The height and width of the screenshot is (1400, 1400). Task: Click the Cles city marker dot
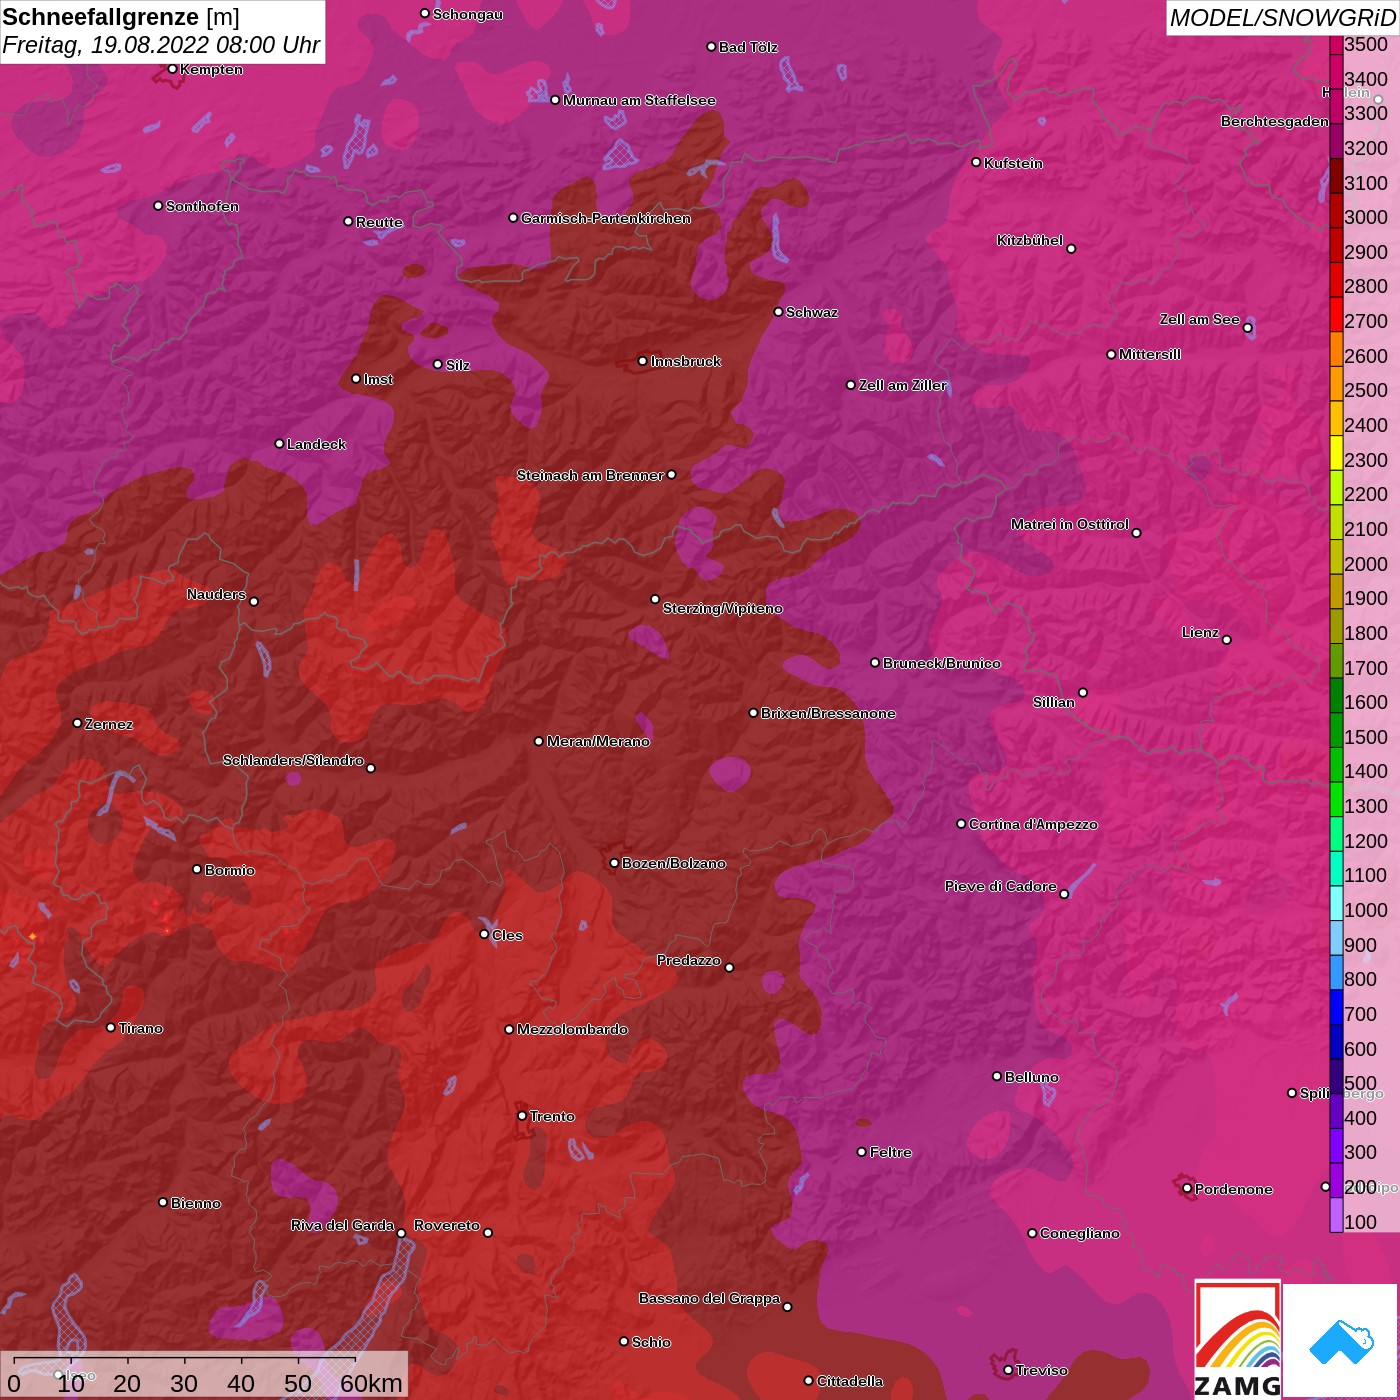[x=484, y=934]
